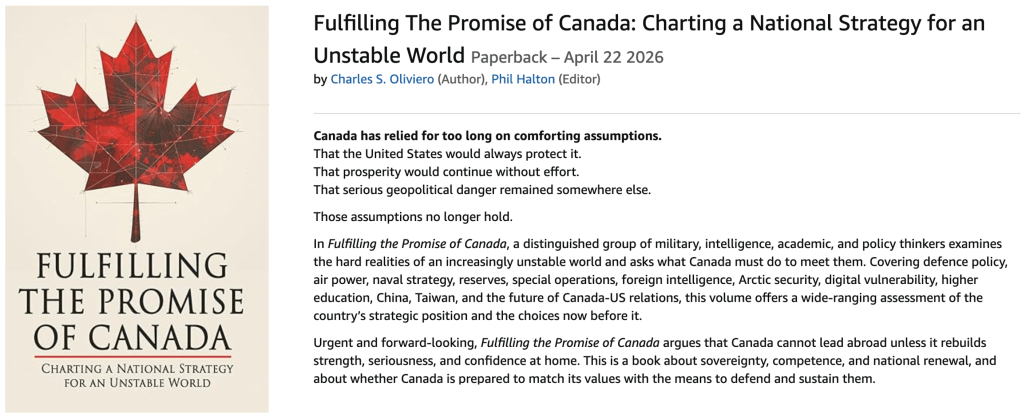Click the "(Editor)" role label
The width and height of the screenshot is (1022, 418).
pyautogui.click(x=581, y=79)
